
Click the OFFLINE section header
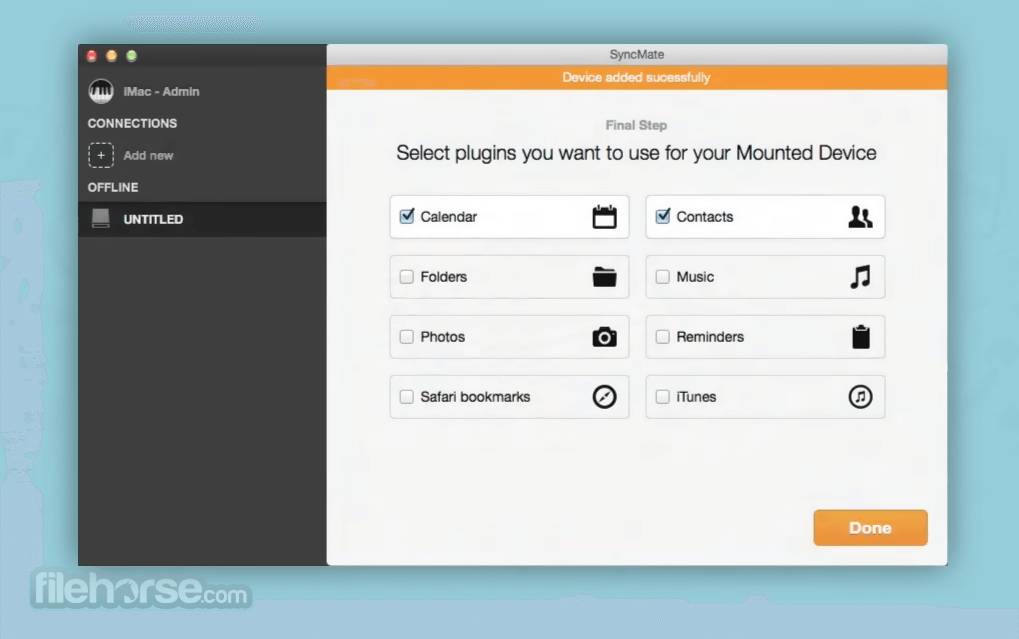(113, 187)
